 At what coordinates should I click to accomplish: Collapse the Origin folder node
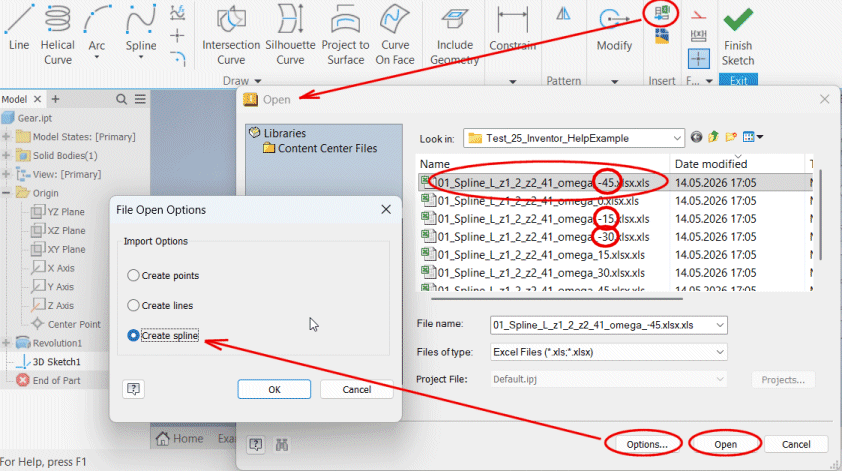[x=6, y=193]
